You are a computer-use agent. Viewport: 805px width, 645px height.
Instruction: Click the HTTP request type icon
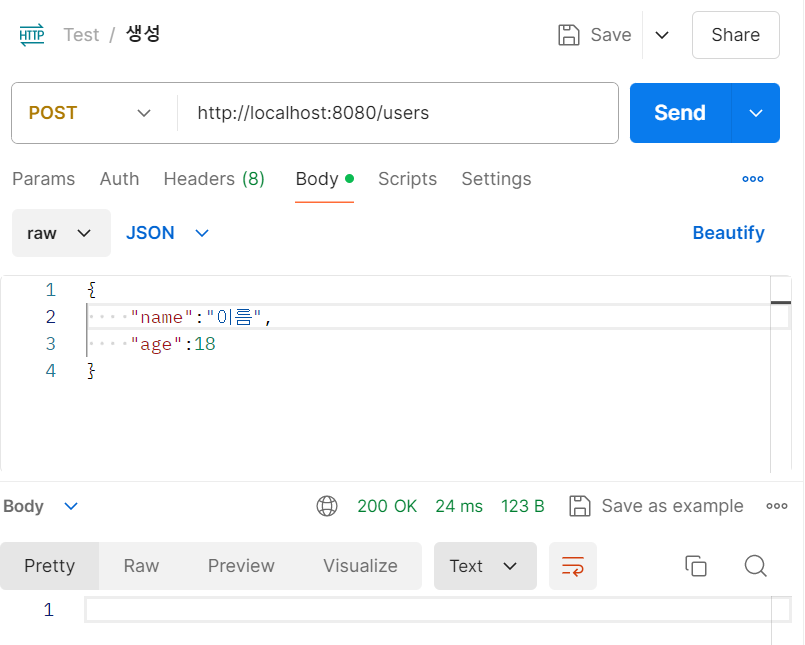32,35
